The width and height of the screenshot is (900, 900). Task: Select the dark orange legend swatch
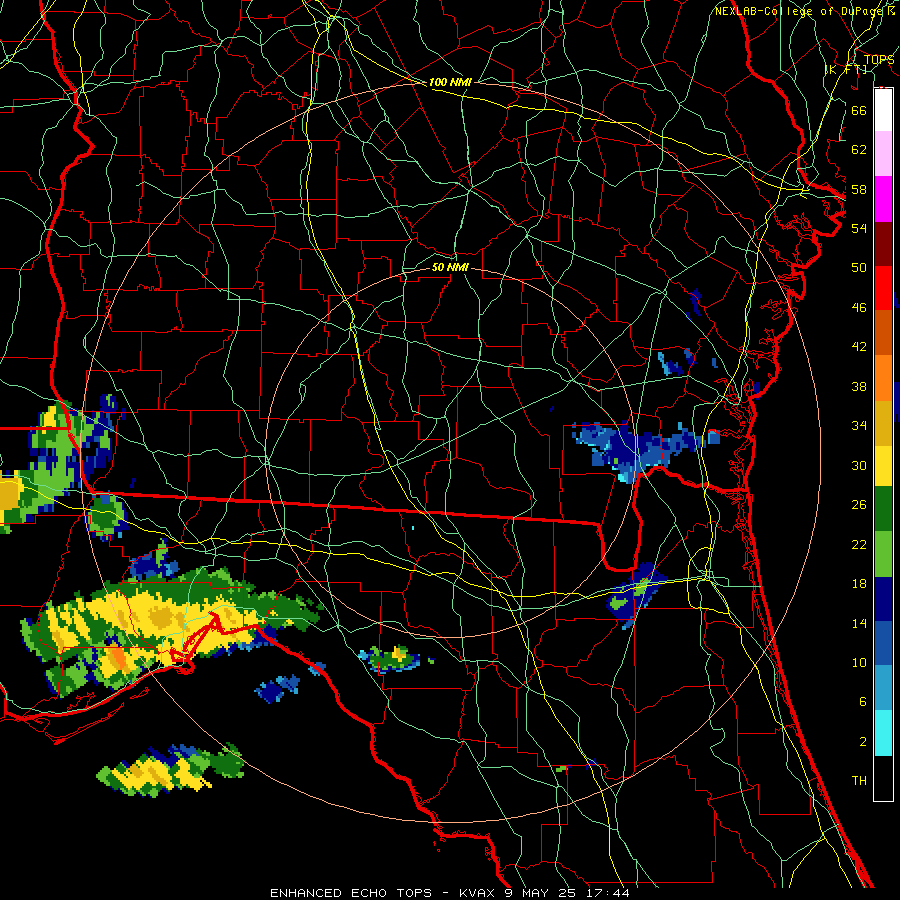click(883, 332)
